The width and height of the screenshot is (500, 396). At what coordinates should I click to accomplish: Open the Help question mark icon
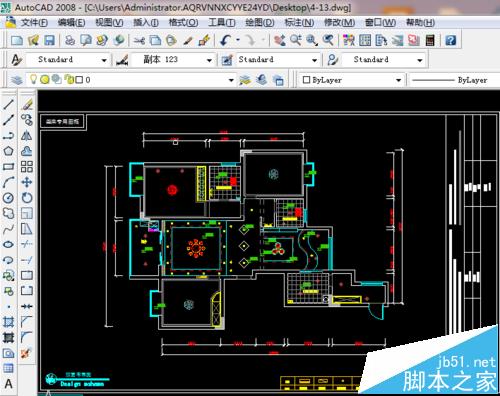450,40
